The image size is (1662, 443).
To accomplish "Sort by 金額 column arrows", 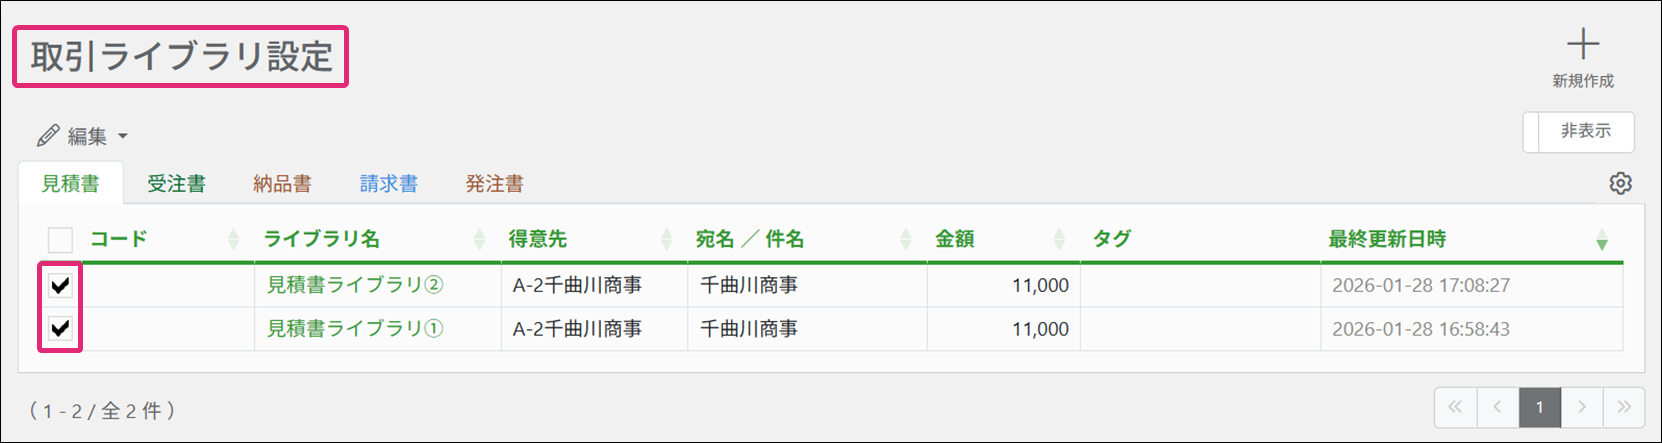I will tap(1059, 239).
